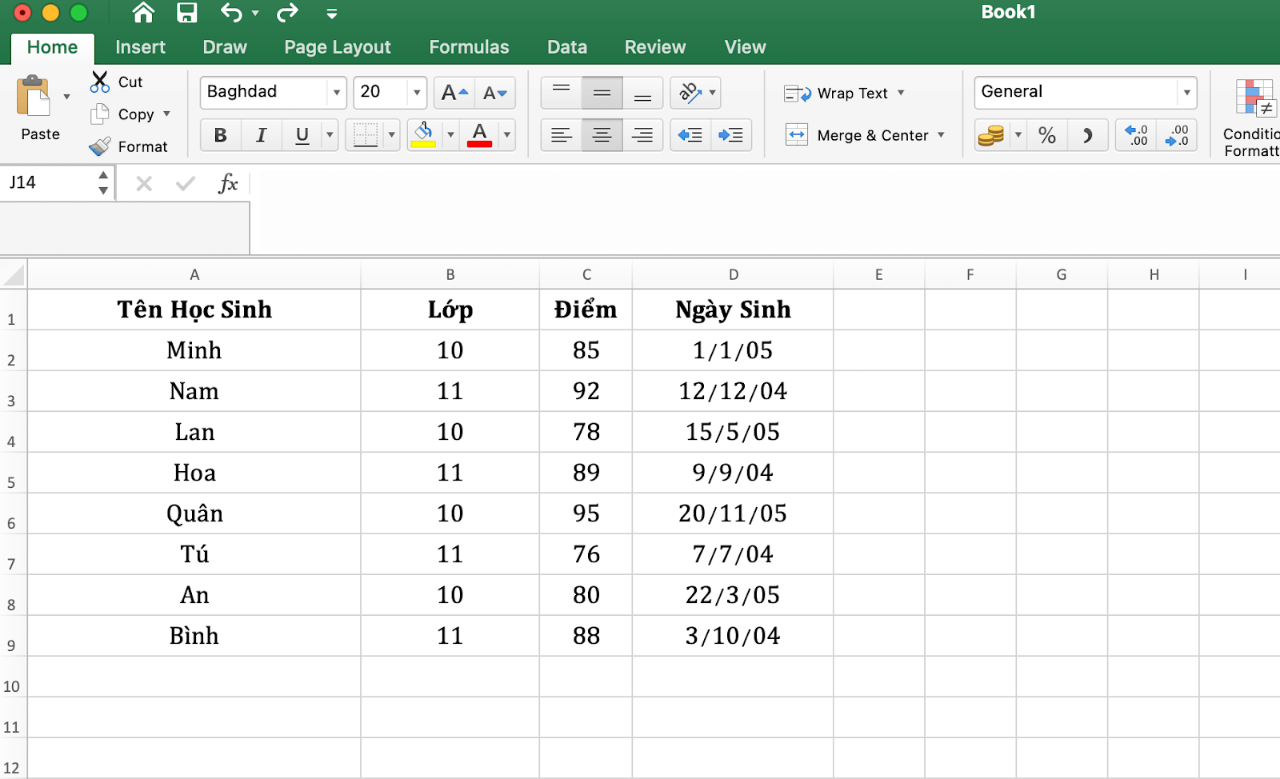Apply yellow fill color bucket

[x=424, y=135]
